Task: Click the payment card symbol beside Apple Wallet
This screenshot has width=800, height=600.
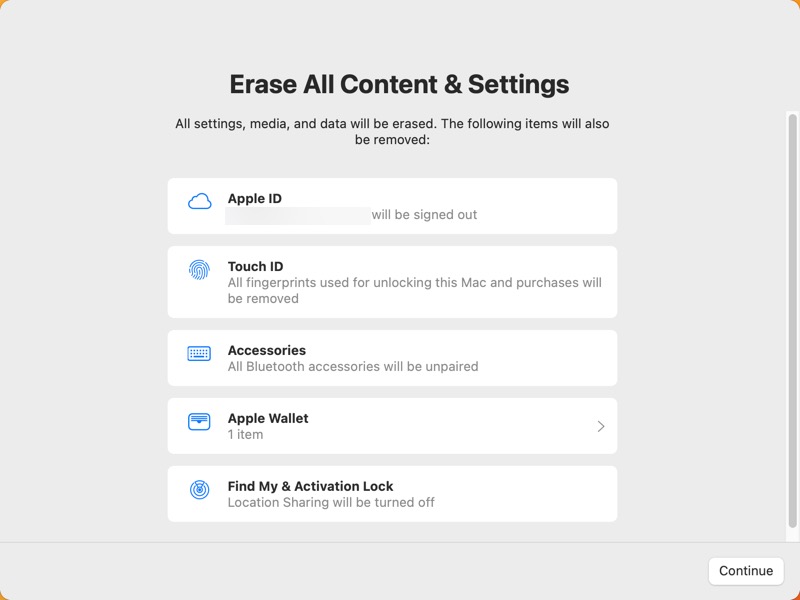Action: tap(199, 419)
